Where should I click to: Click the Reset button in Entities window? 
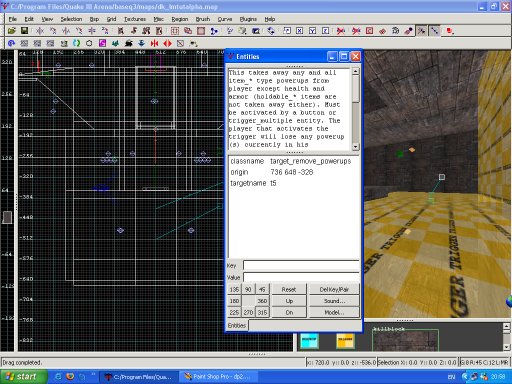[x=289, y=289]
